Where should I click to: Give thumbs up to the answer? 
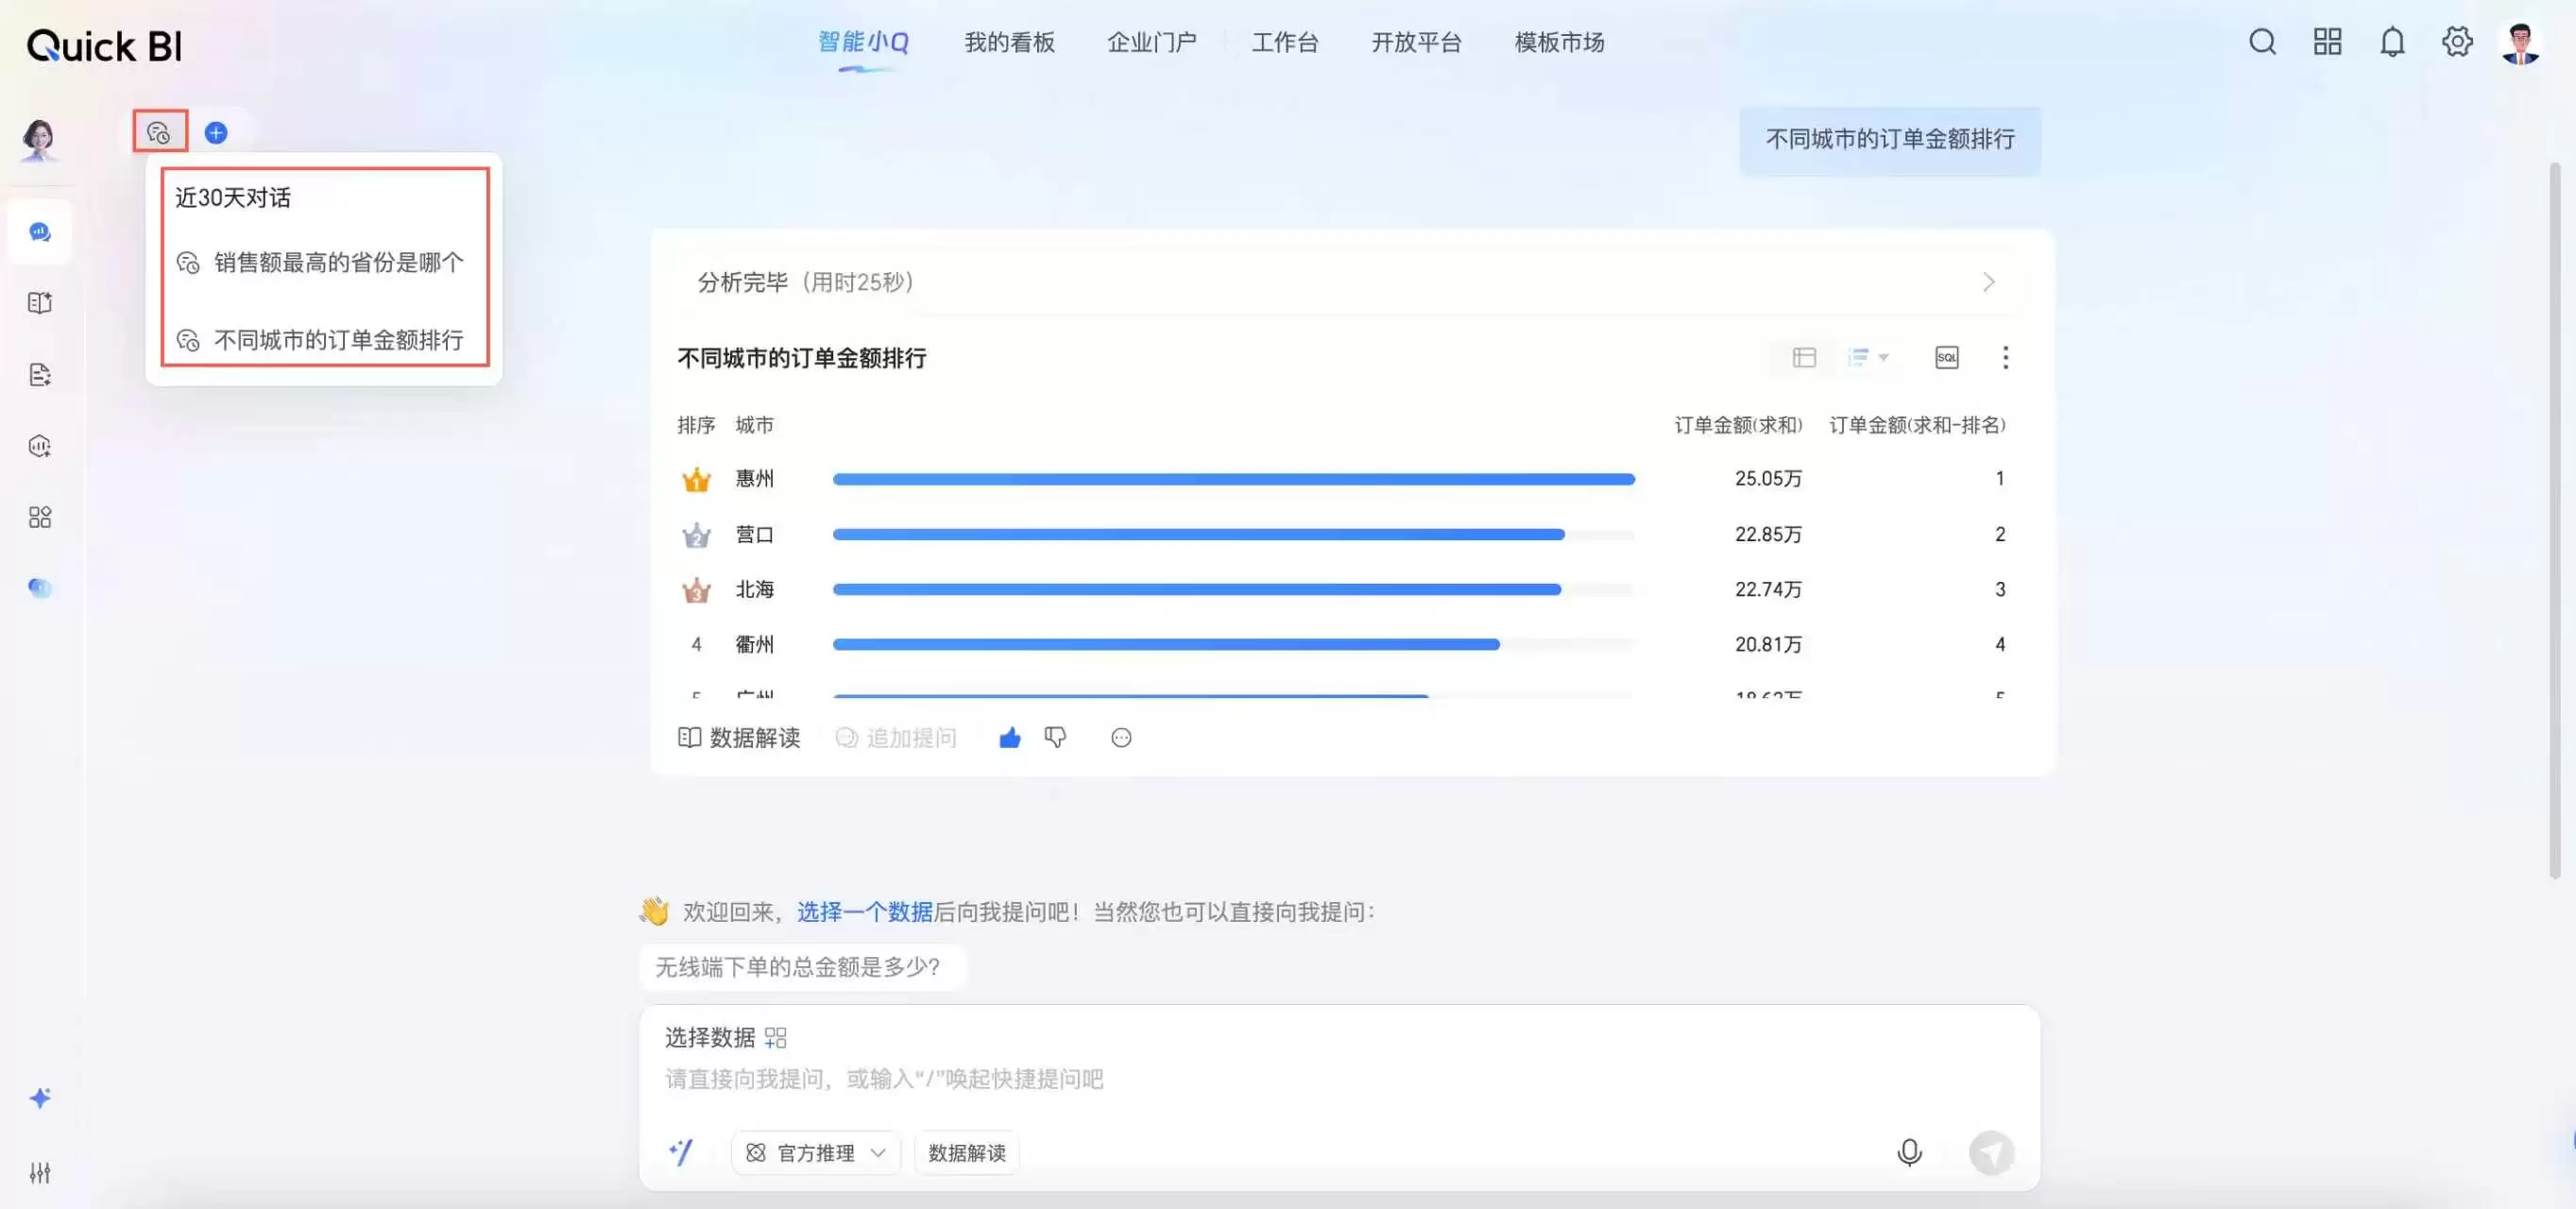point(1010,738)
